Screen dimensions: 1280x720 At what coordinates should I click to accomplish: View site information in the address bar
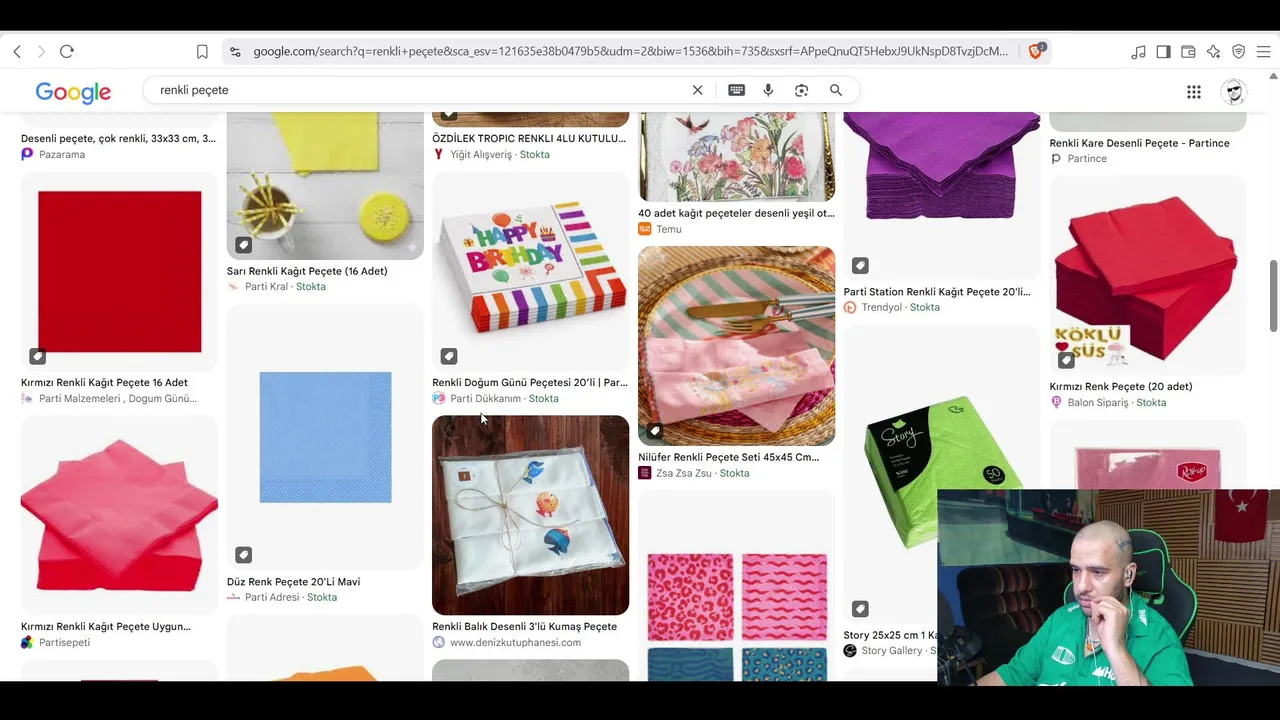pos(234,51)
